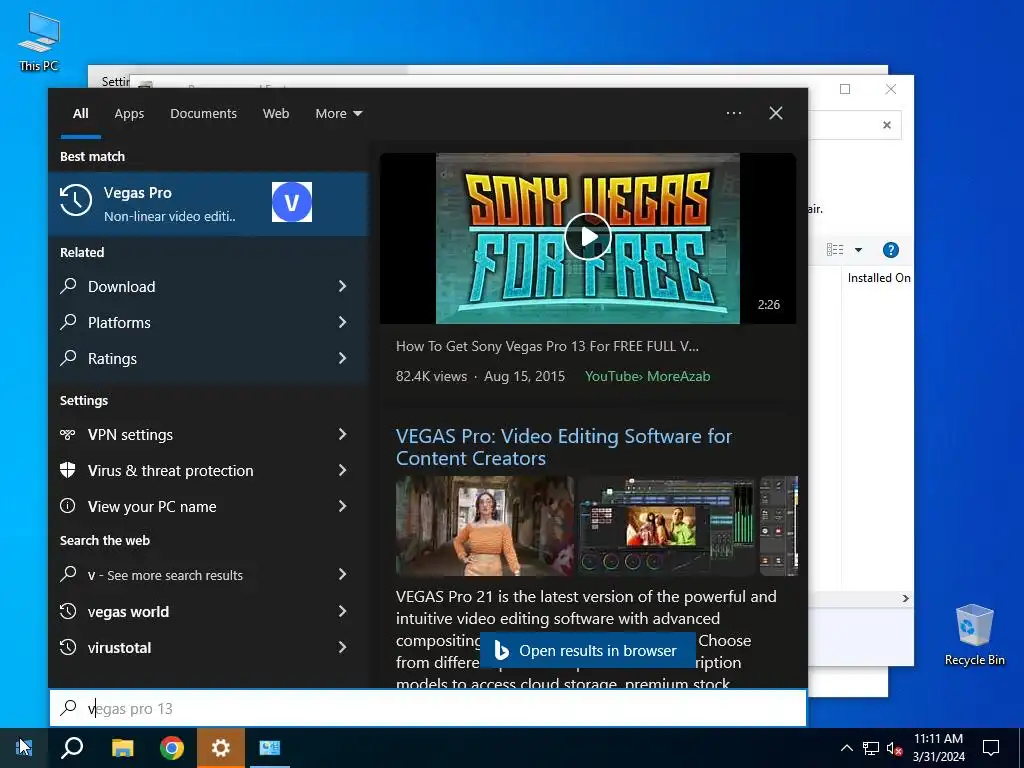The image size is (1024, 768).
Task: Switch to the Web tab
Action: click(276, 114)
